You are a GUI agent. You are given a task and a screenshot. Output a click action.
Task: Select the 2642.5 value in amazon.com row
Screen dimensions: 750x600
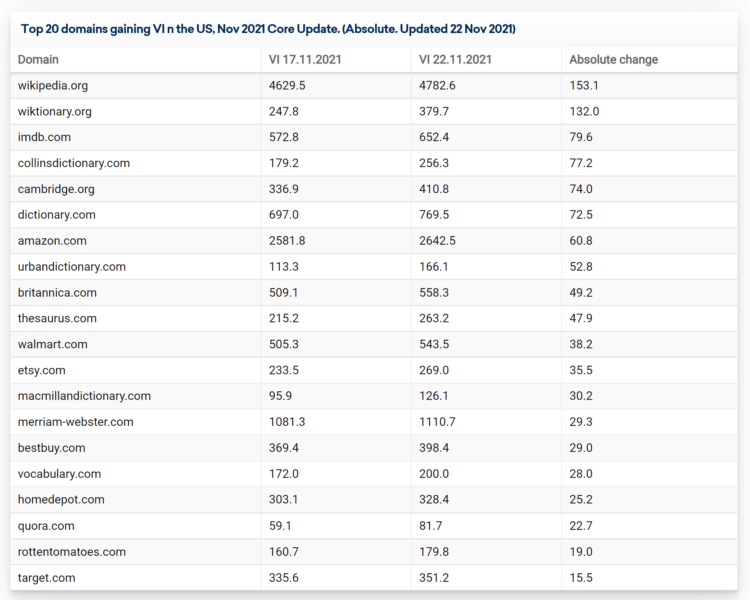coord(437,241)
